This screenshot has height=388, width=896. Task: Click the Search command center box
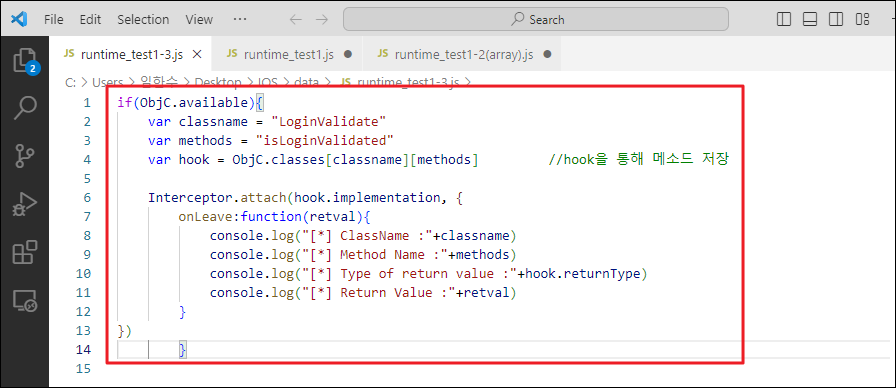(x=535, y=19)
